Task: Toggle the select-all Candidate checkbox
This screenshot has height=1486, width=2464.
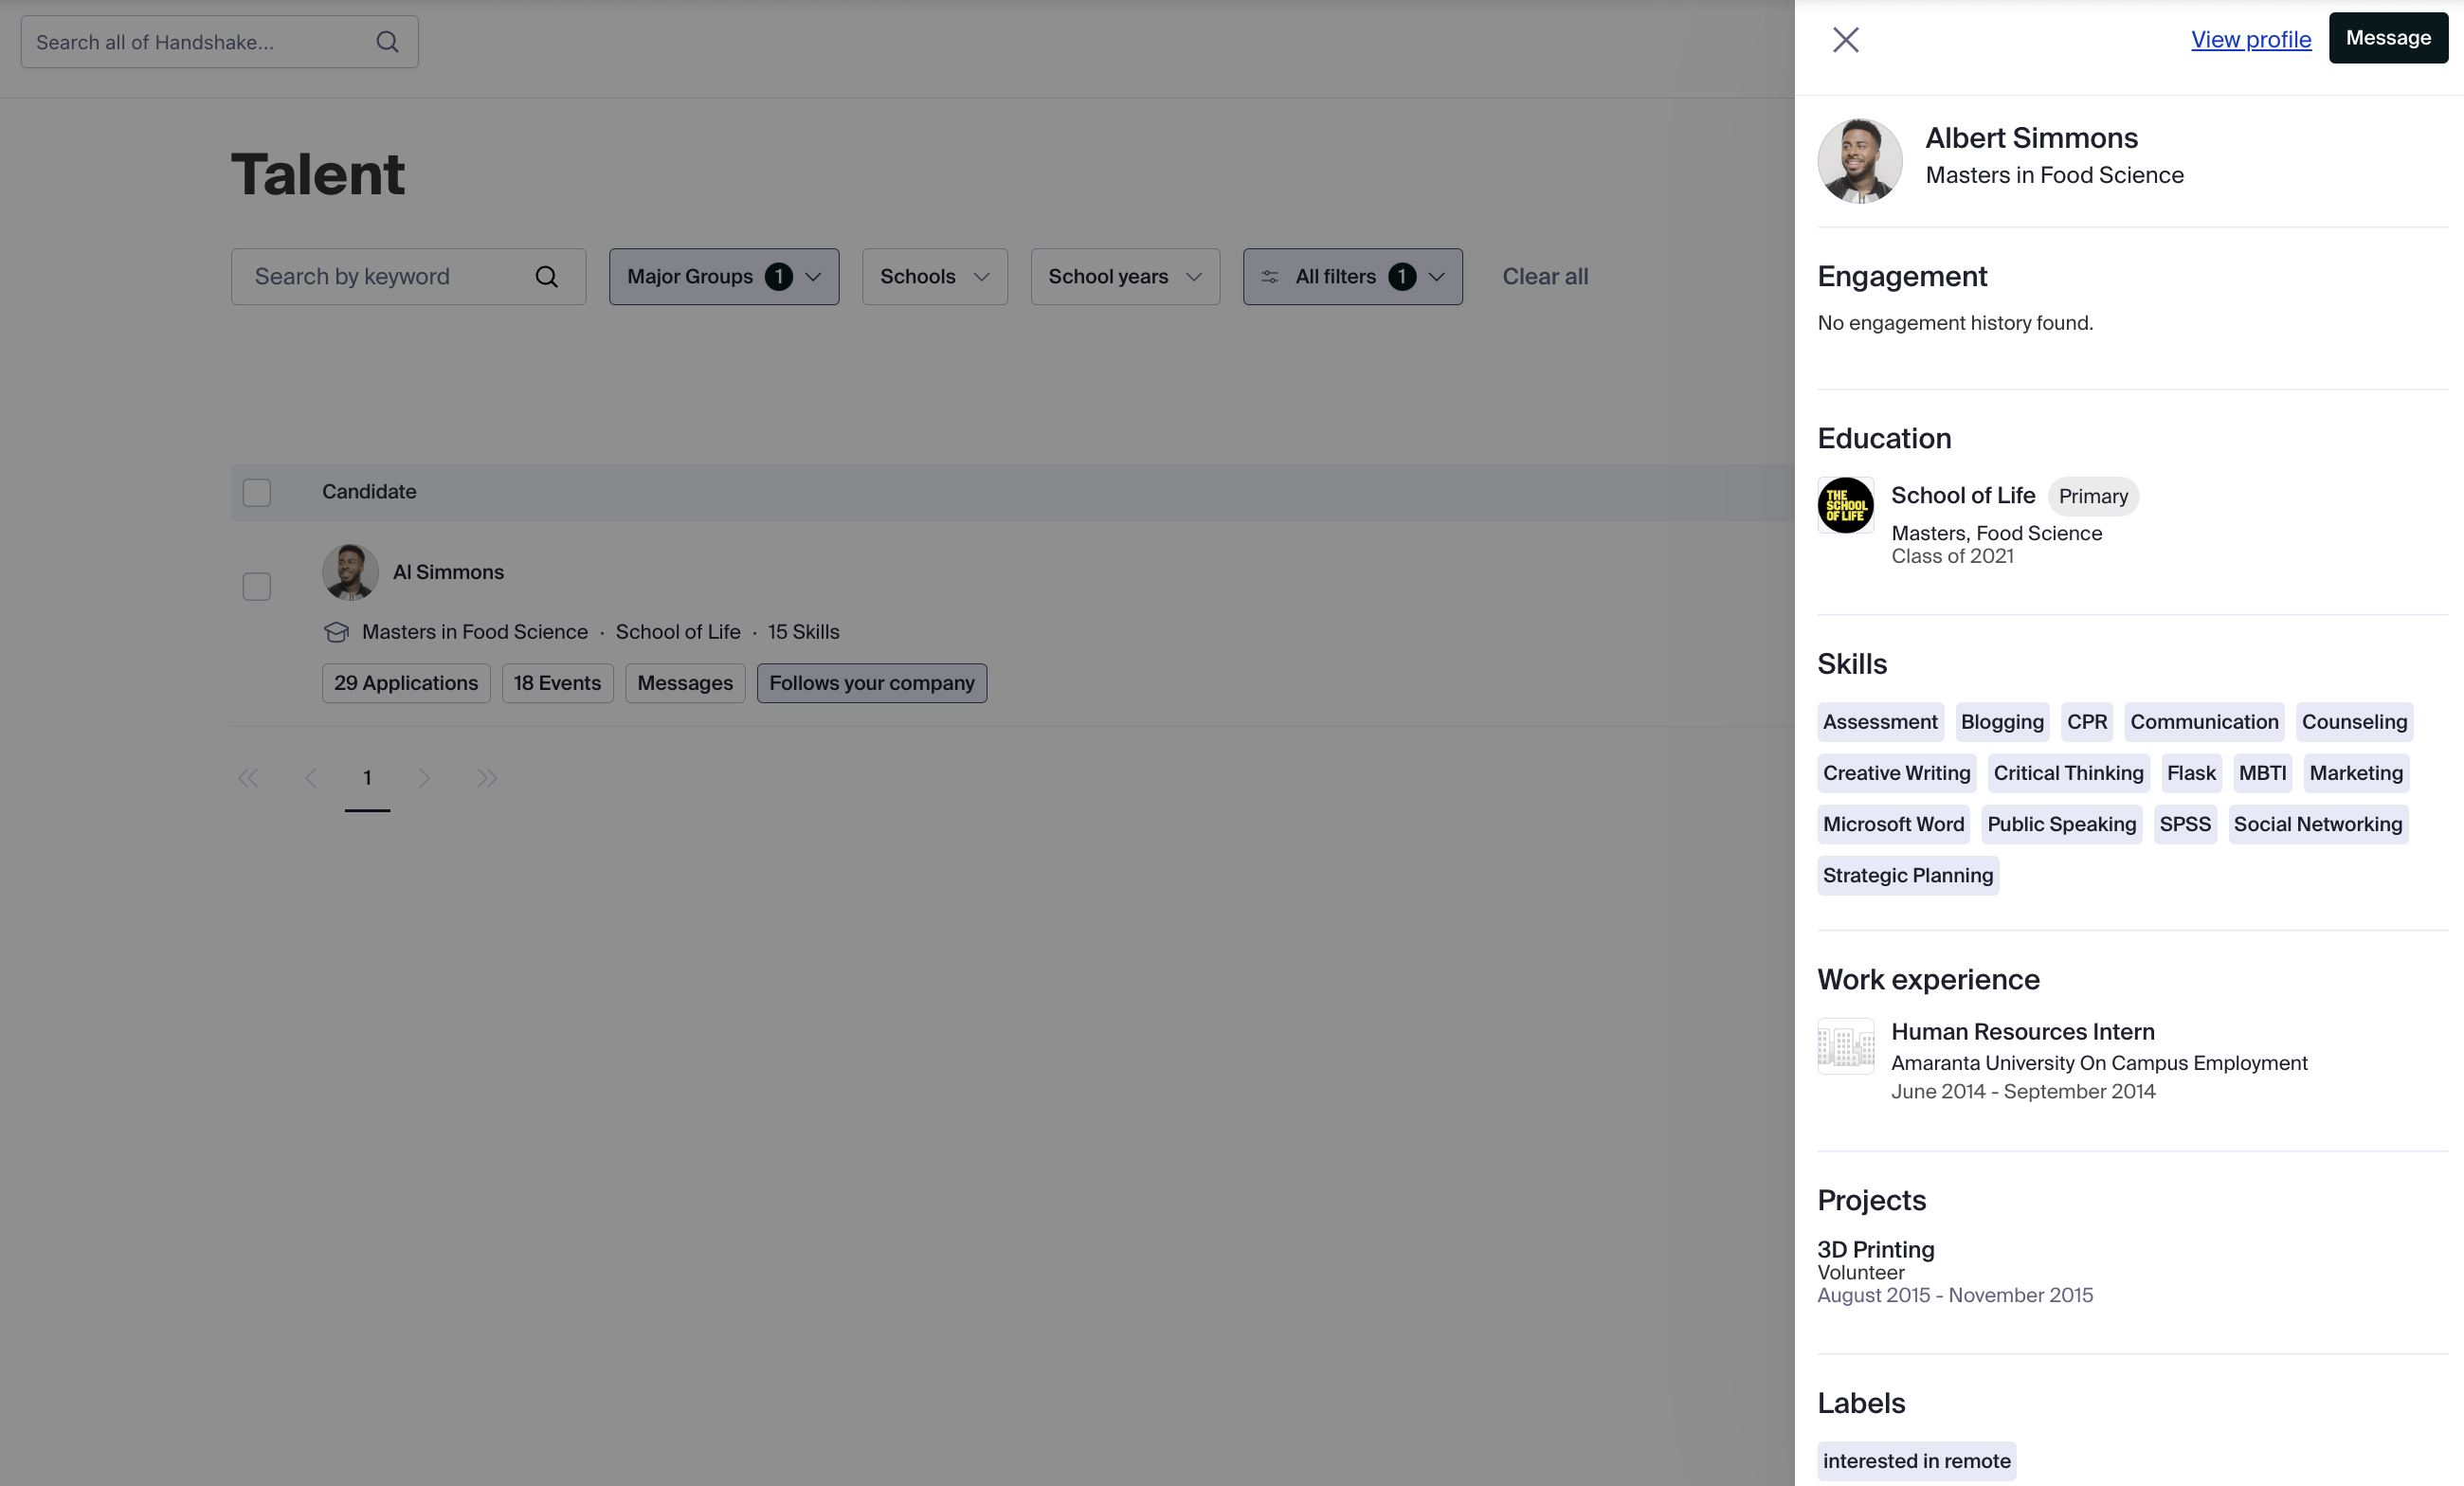Action: pyautogui.click(x=257, y=493)
